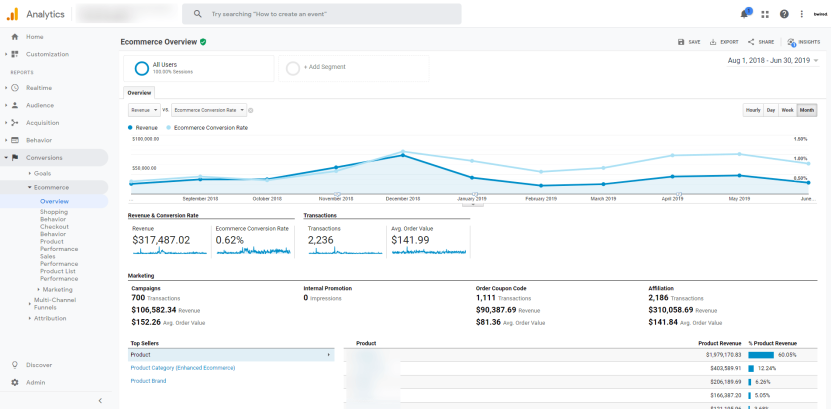Collapse the left sidebar with chevron

point(100,401)
